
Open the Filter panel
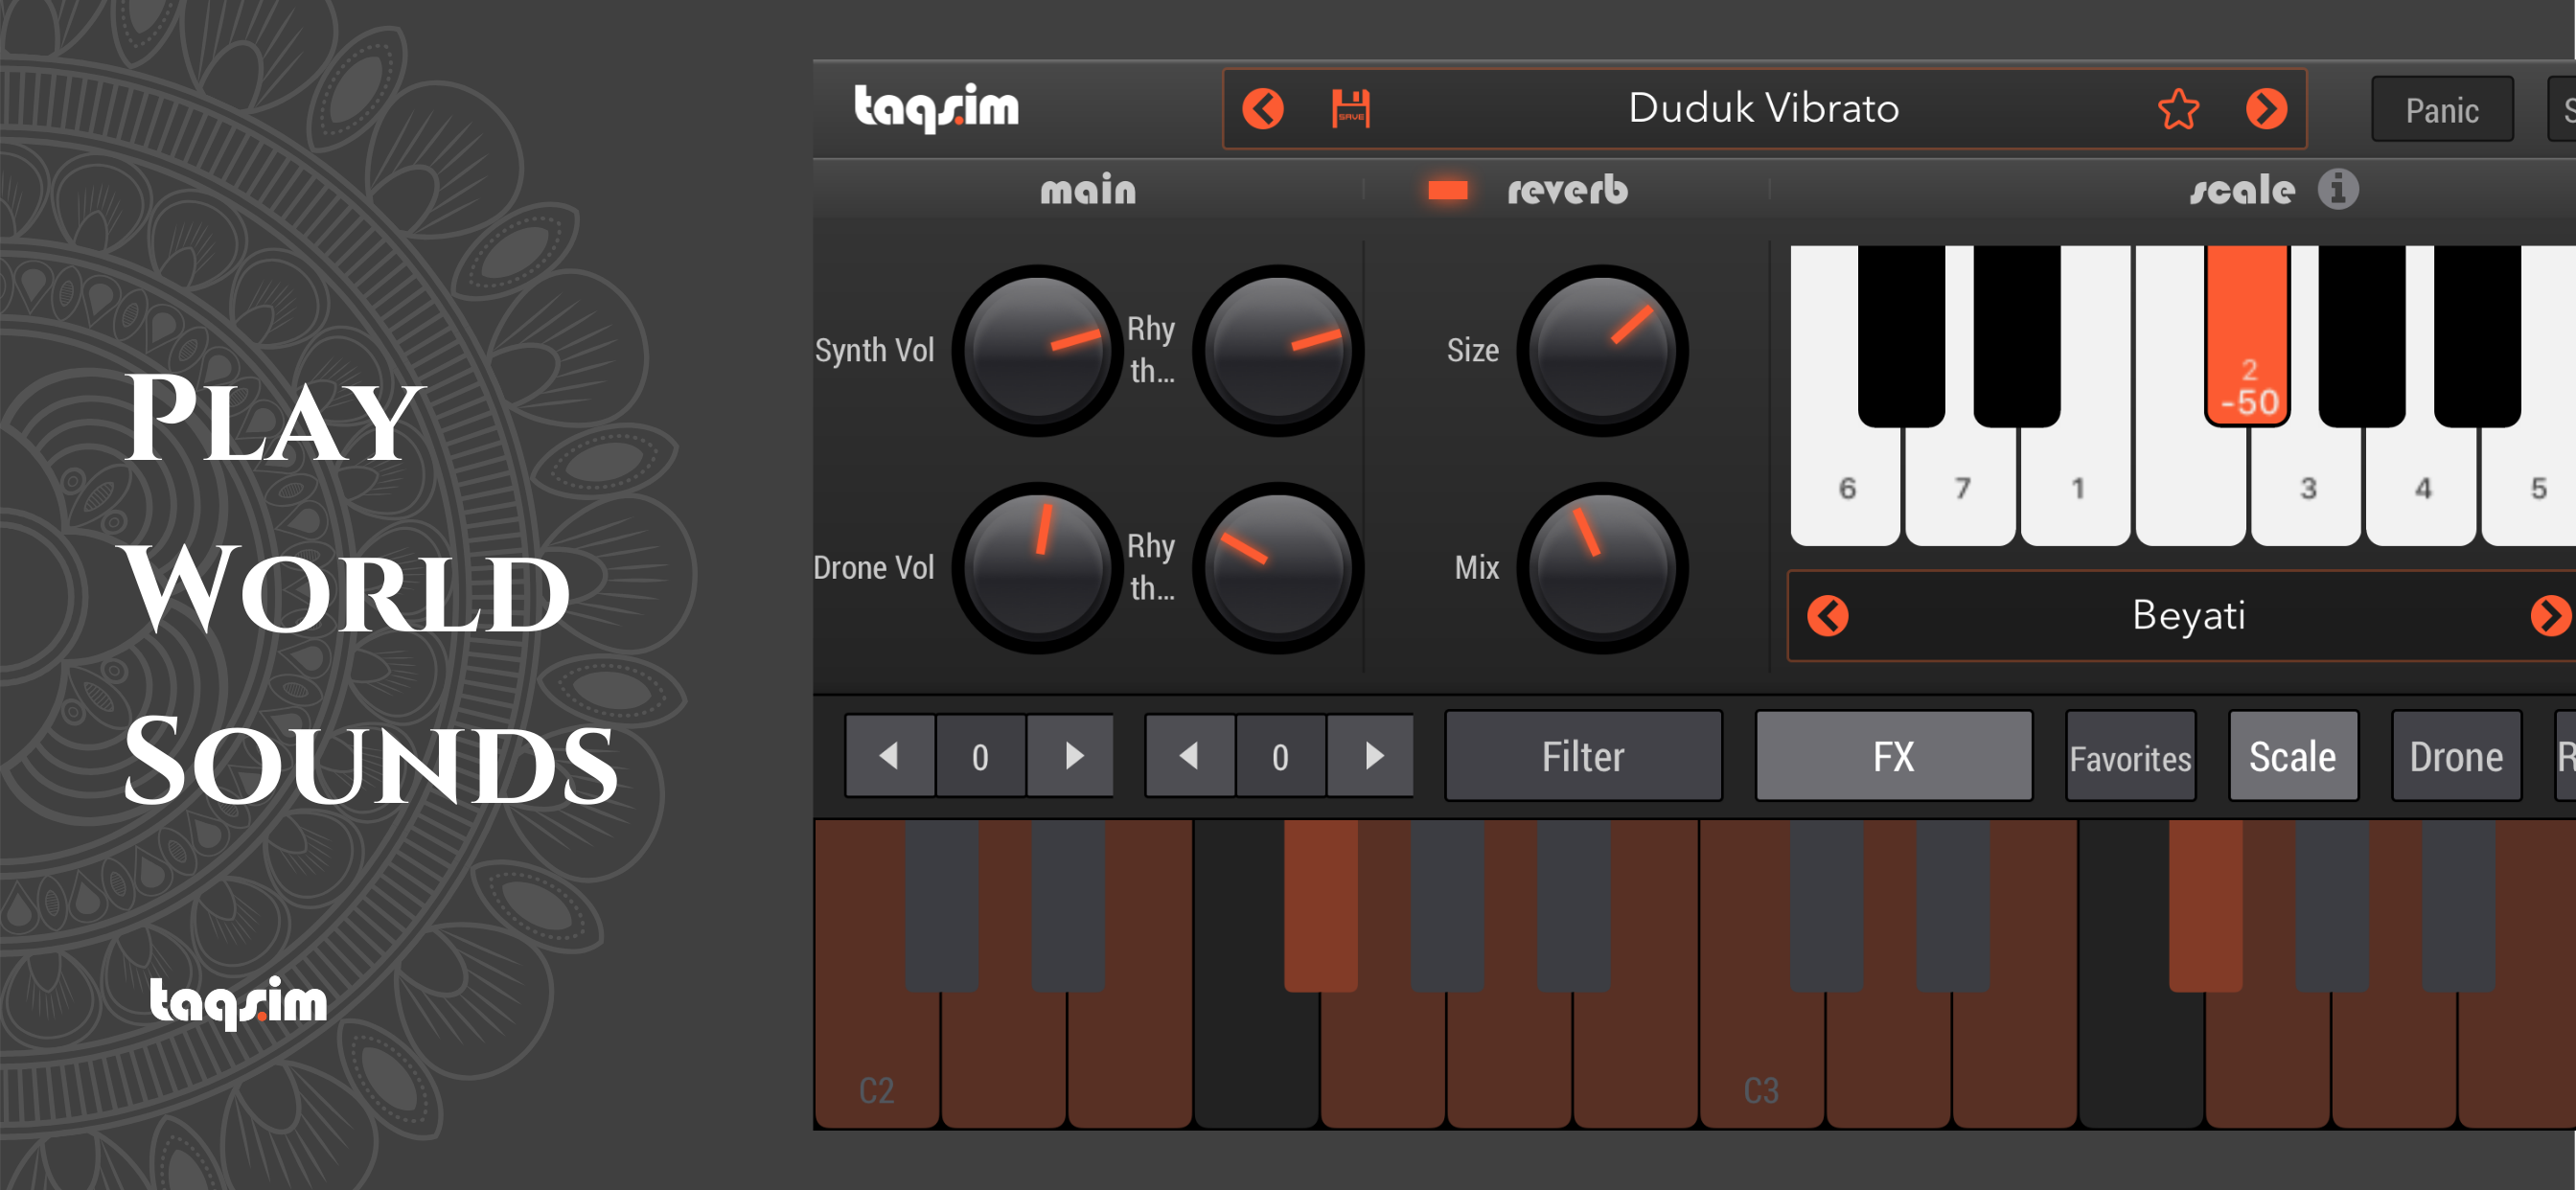[1583, 756]
